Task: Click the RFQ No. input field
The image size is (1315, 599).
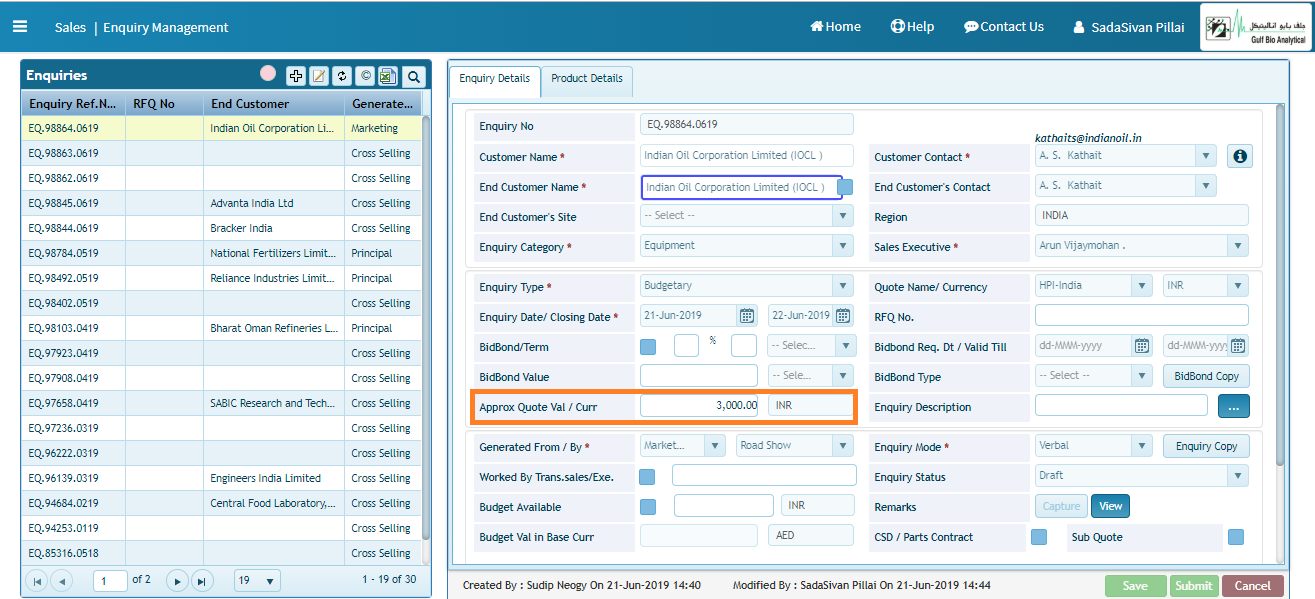Action: point(1141,316)
